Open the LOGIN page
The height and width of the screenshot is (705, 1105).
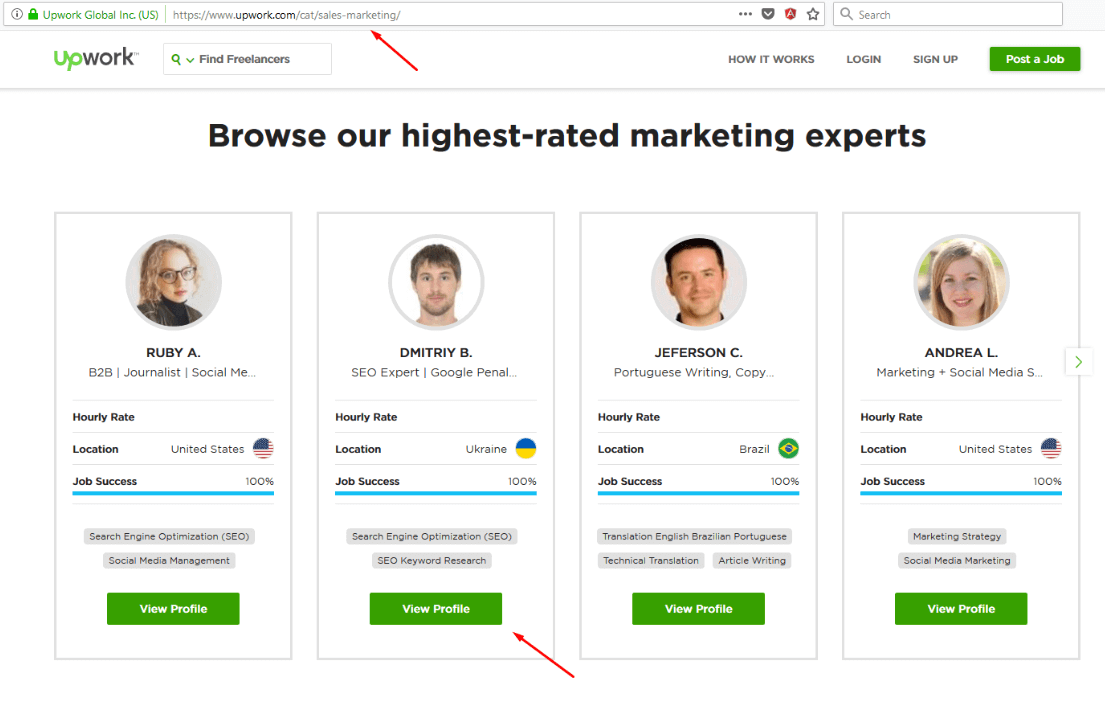pyautogui.click(x=863, y=59)
